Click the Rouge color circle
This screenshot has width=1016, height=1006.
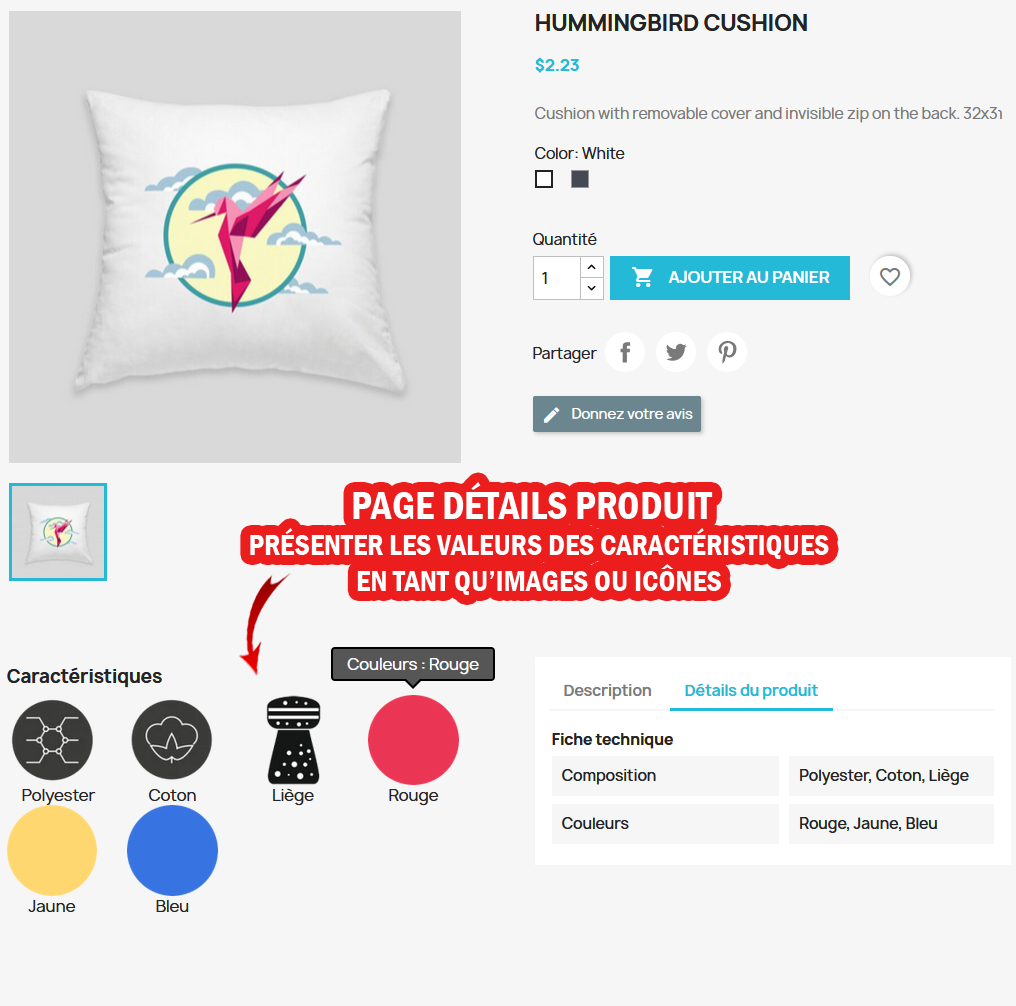pos(413,740)
